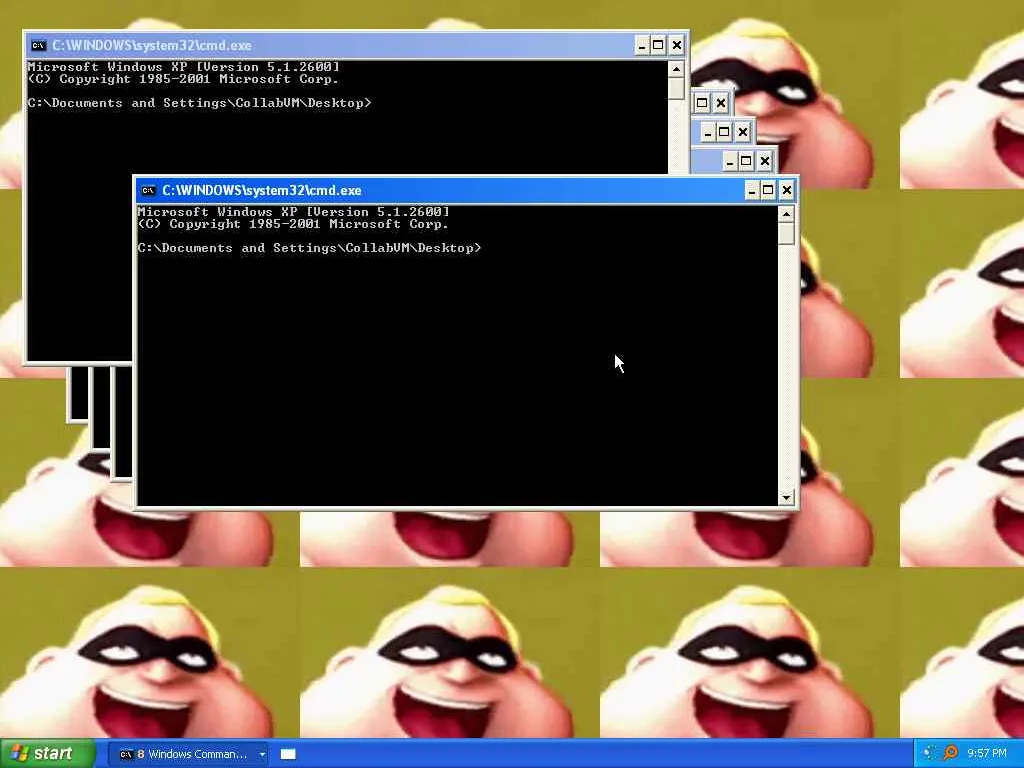Open the active cmd.exe window's title bar icon menu
1024x768 pixels.
(149, 191)
